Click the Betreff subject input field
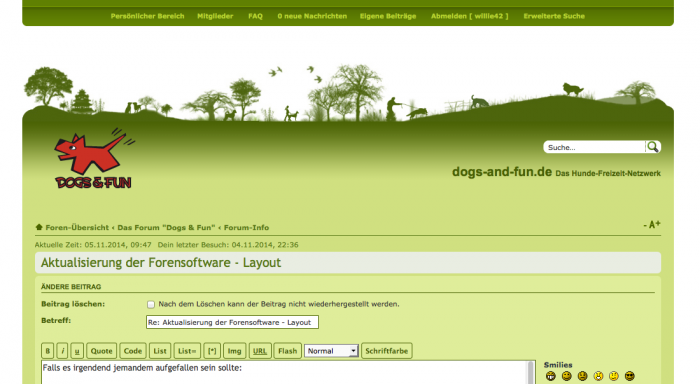Viewport: 700px width, 384px height. [232, 322]
